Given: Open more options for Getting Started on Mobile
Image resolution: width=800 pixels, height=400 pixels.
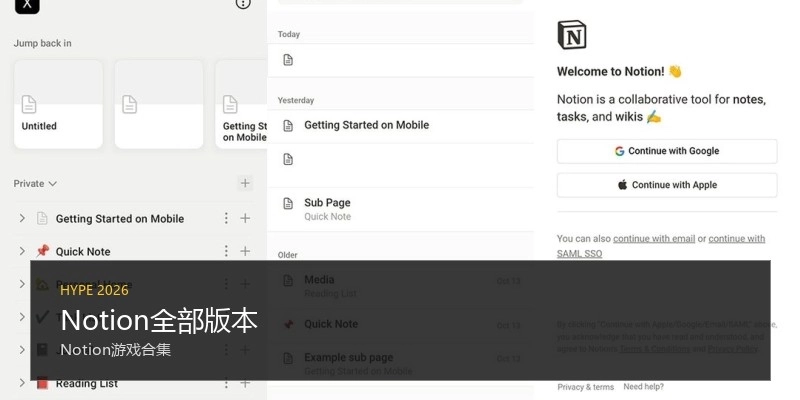Looking at the screenshot, I should click(226, 218).
